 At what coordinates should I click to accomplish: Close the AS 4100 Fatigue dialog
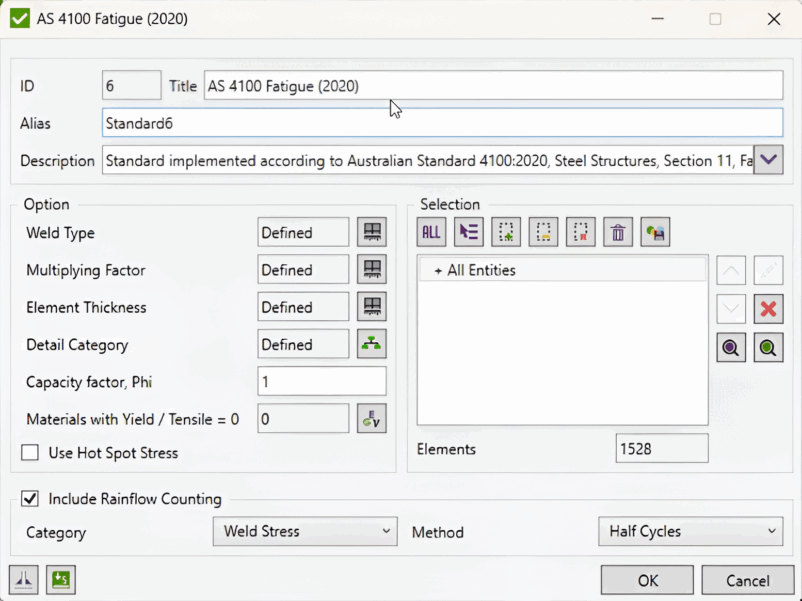[774, 19]
